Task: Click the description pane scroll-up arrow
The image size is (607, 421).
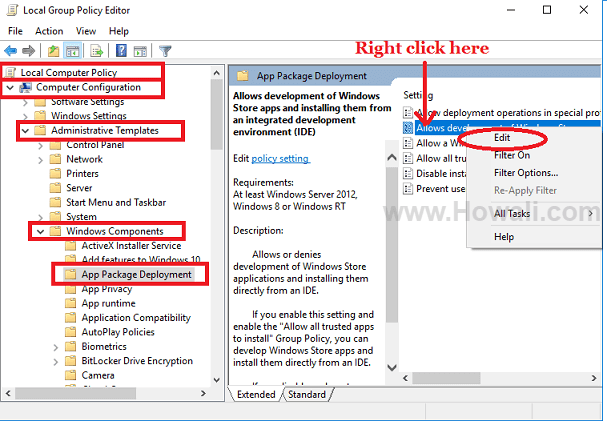Action: (392, 157)
